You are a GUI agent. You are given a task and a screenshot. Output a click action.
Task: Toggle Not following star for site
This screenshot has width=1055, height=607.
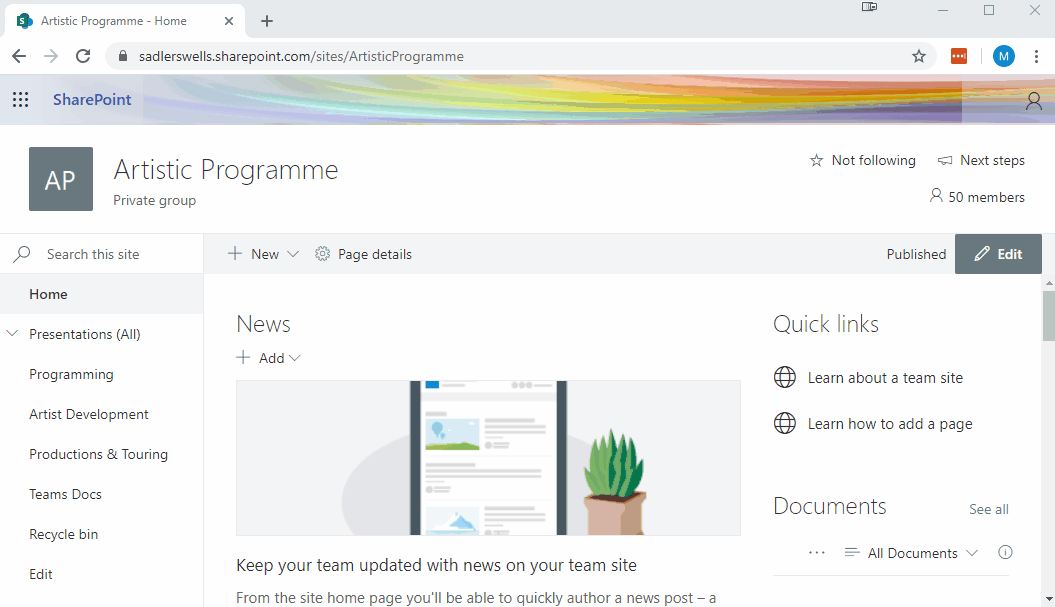(x=816, y=160)
